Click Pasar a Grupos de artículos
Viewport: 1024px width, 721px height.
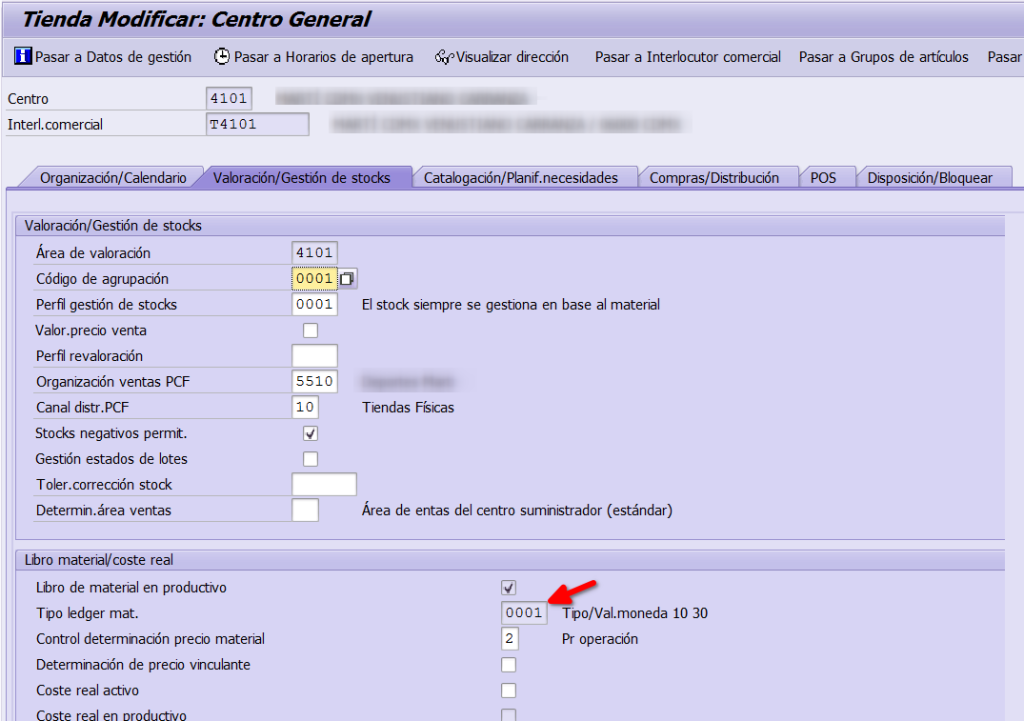point(883,57)
